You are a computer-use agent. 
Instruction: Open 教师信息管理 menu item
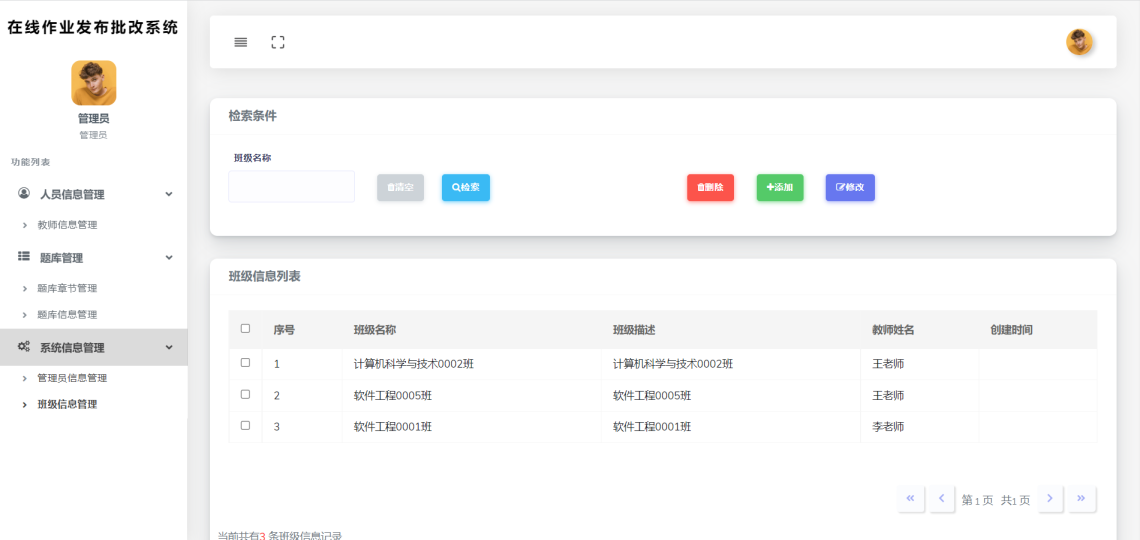pos(68,225)
